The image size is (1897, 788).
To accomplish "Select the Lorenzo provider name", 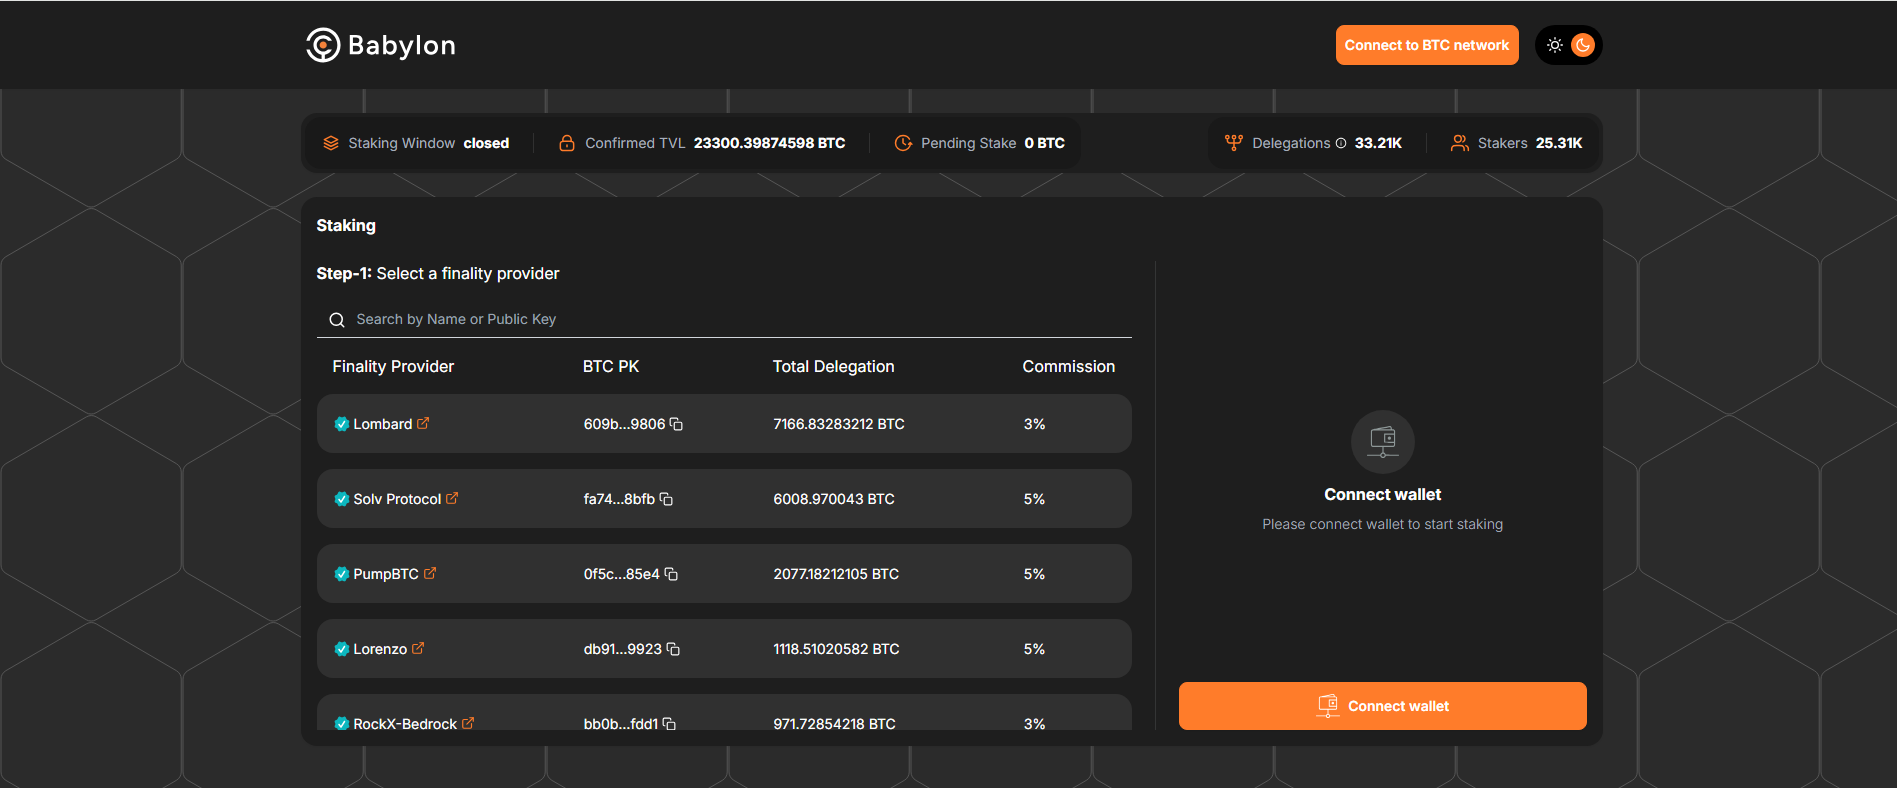I will coord(380,649).
